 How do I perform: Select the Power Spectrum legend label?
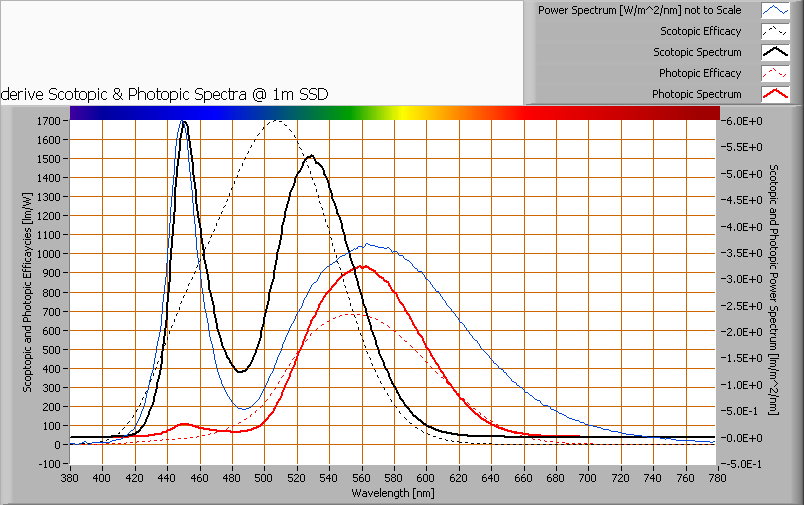[x=639, y=11]
